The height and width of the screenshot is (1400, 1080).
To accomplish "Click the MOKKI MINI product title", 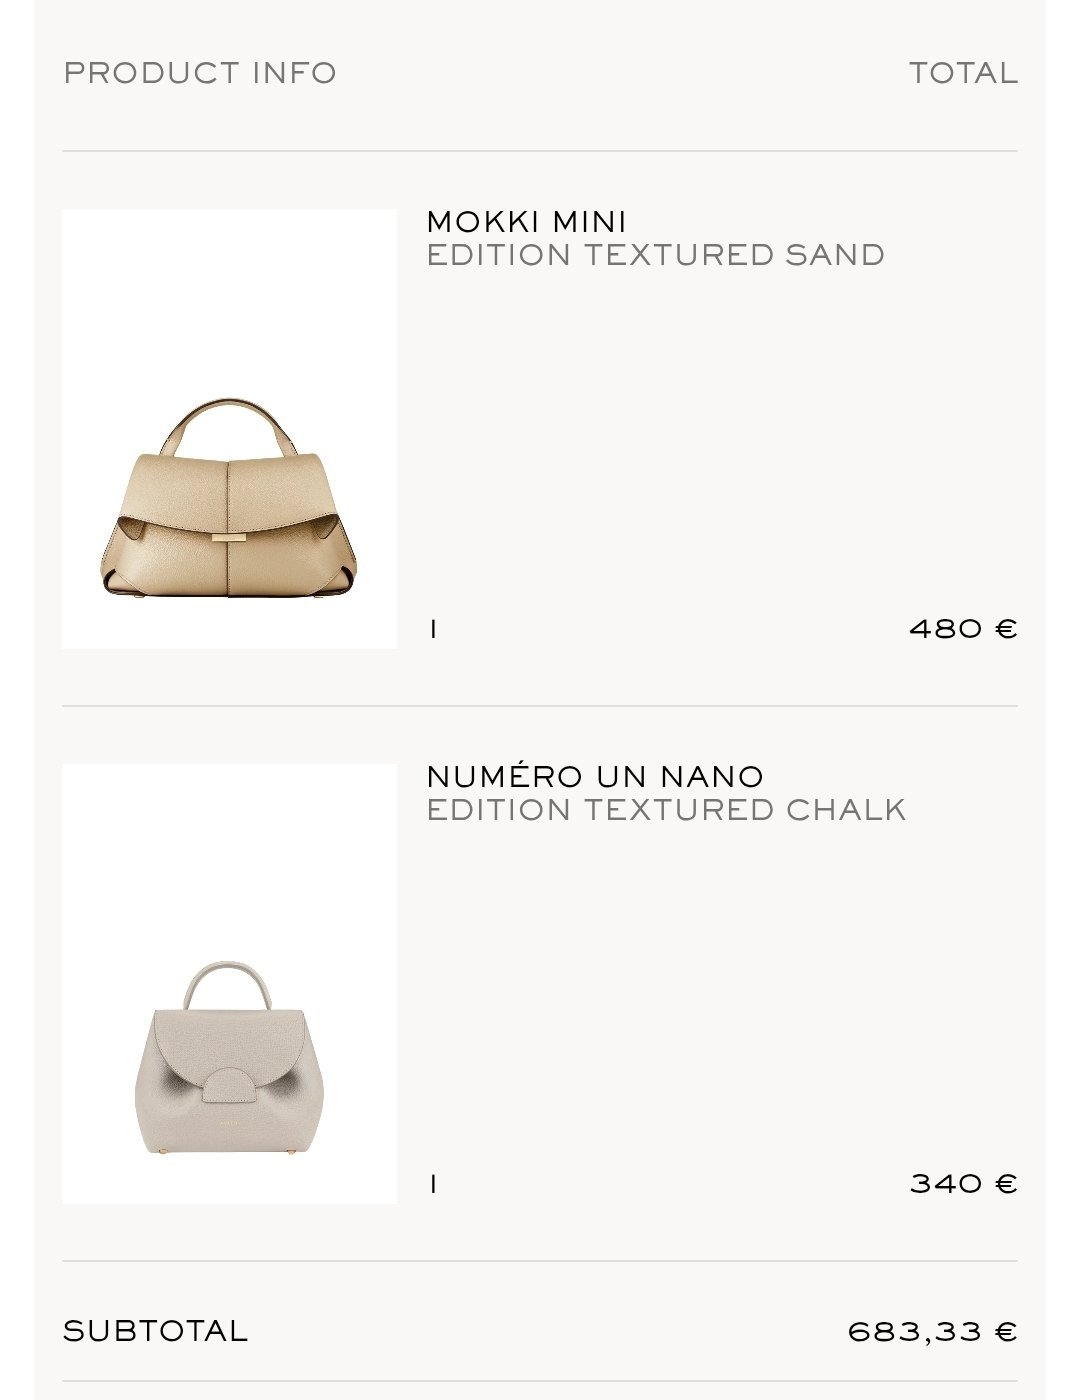I will point(527,221).
